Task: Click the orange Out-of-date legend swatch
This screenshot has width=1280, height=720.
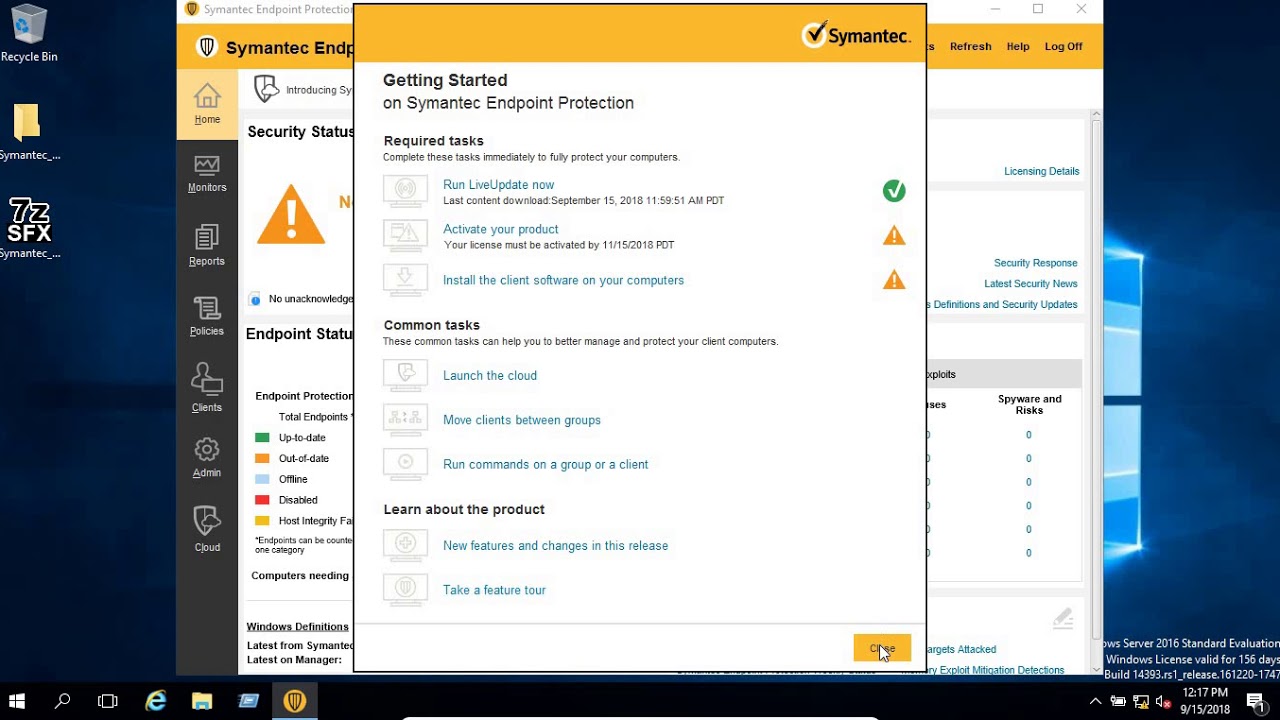Action: pos(262,459)
